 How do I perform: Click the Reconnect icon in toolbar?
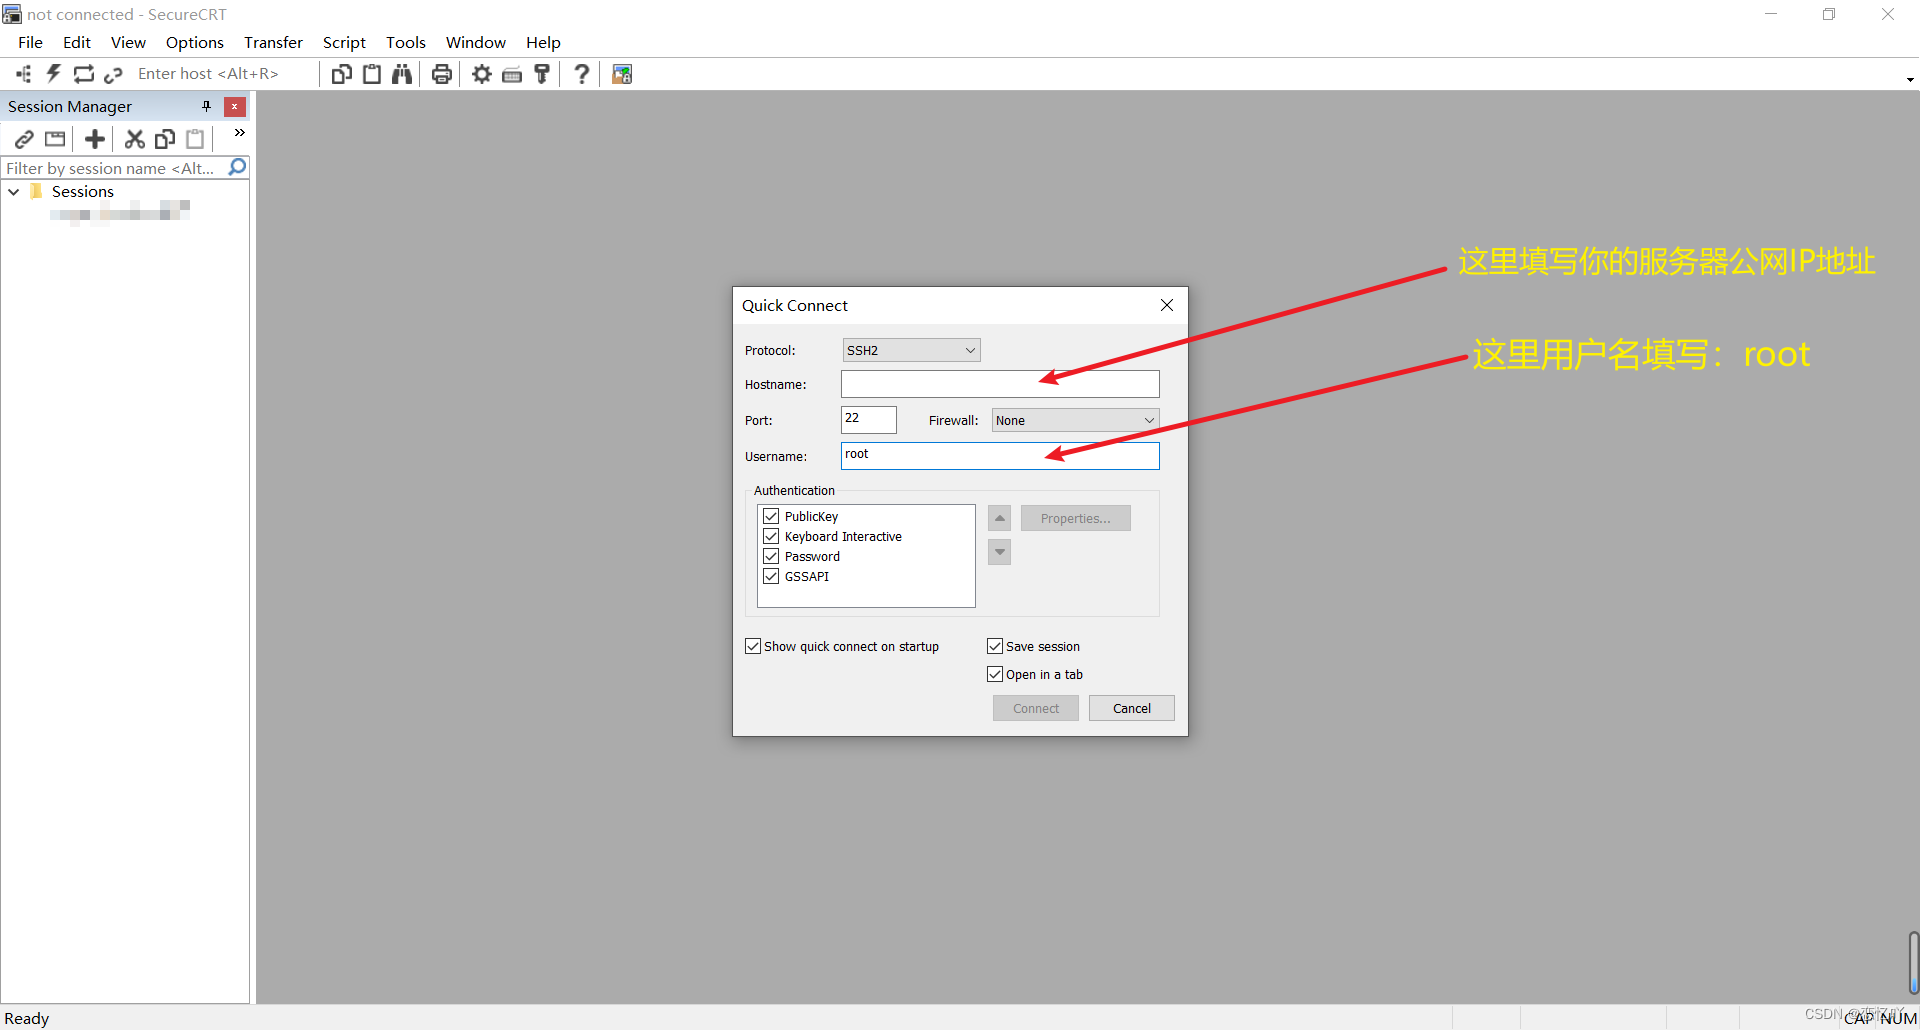click(x=84, y=74)
